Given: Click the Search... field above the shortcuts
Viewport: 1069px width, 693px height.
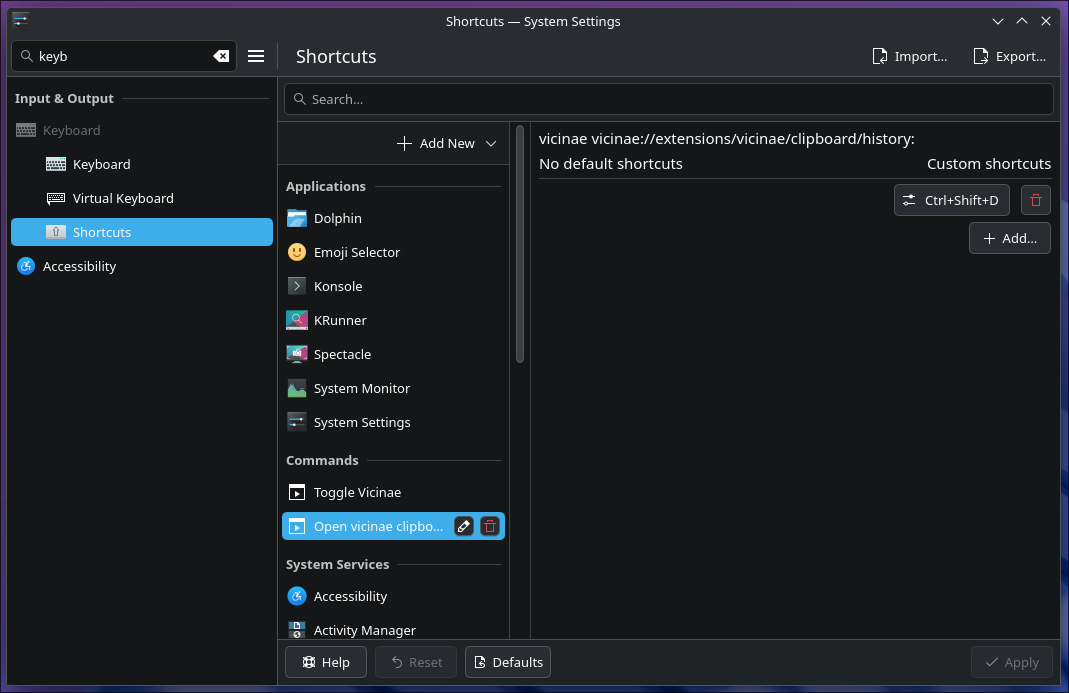Looking at the screenshot, I should tap(668, 98).
